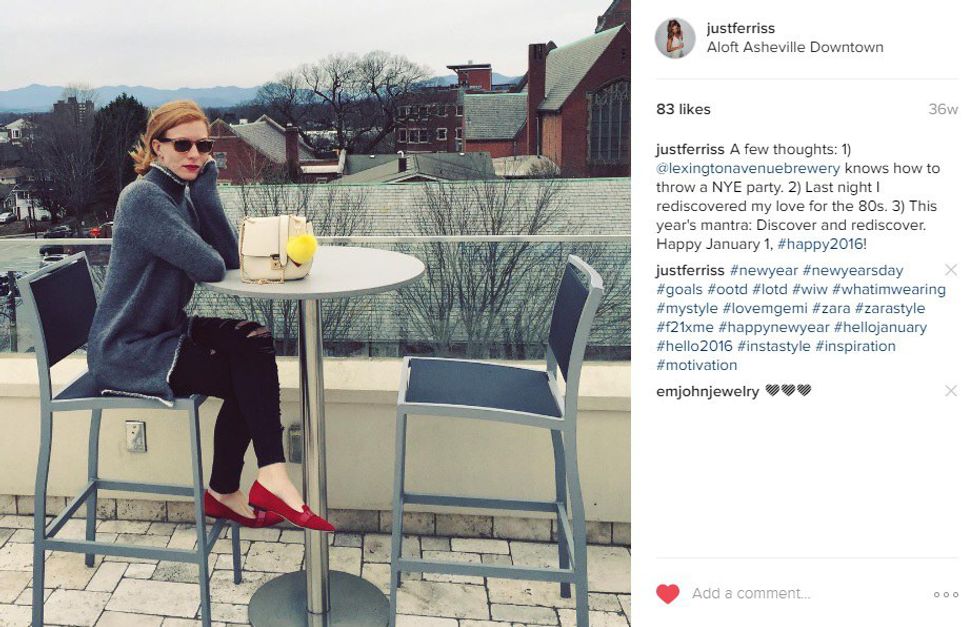Open the @lexingtonavenuebrewery mention
Image resolution: width=980 pixels, height=627 pixels.
[748, 168]
